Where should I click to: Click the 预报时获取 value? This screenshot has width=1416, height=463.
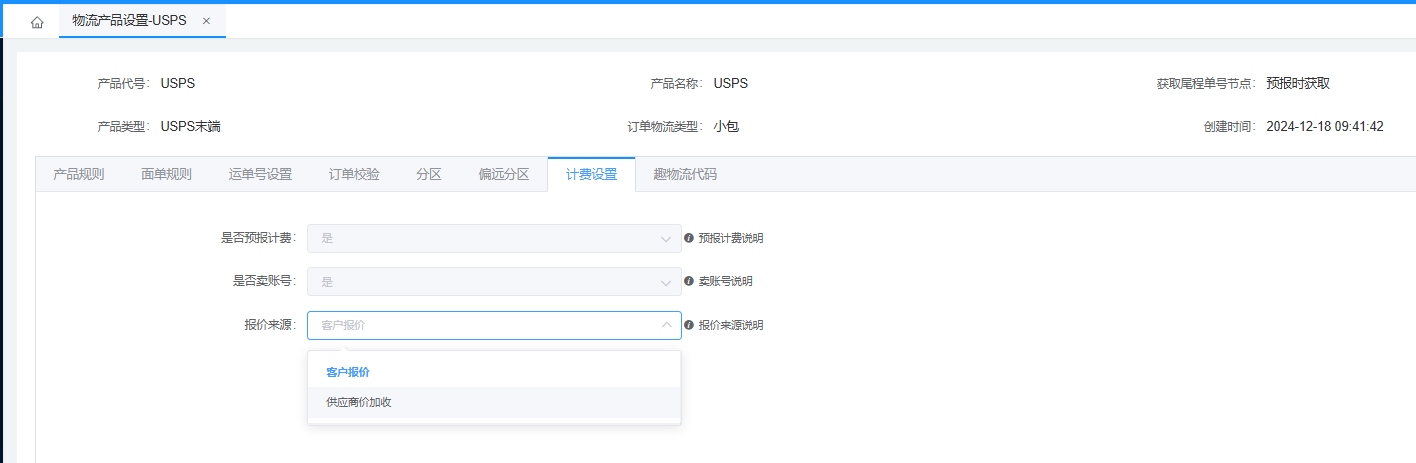tap(1298, 84)
